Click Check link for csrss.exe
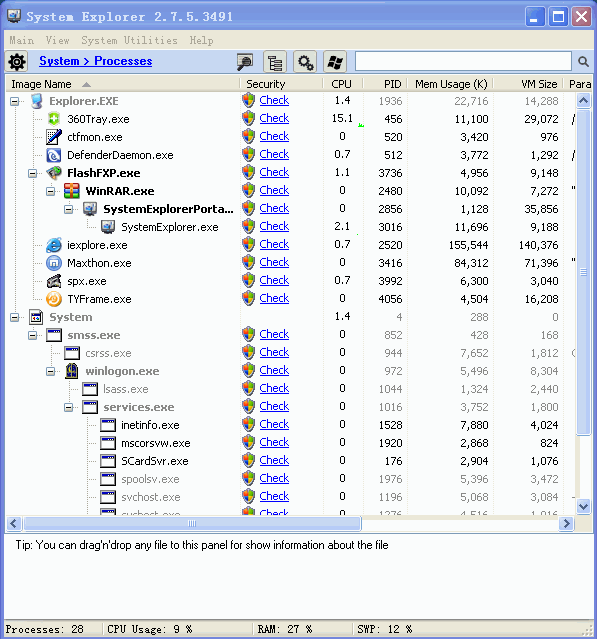Image resolution: width=597 pixels, height=639 pixels. point(274,352)
